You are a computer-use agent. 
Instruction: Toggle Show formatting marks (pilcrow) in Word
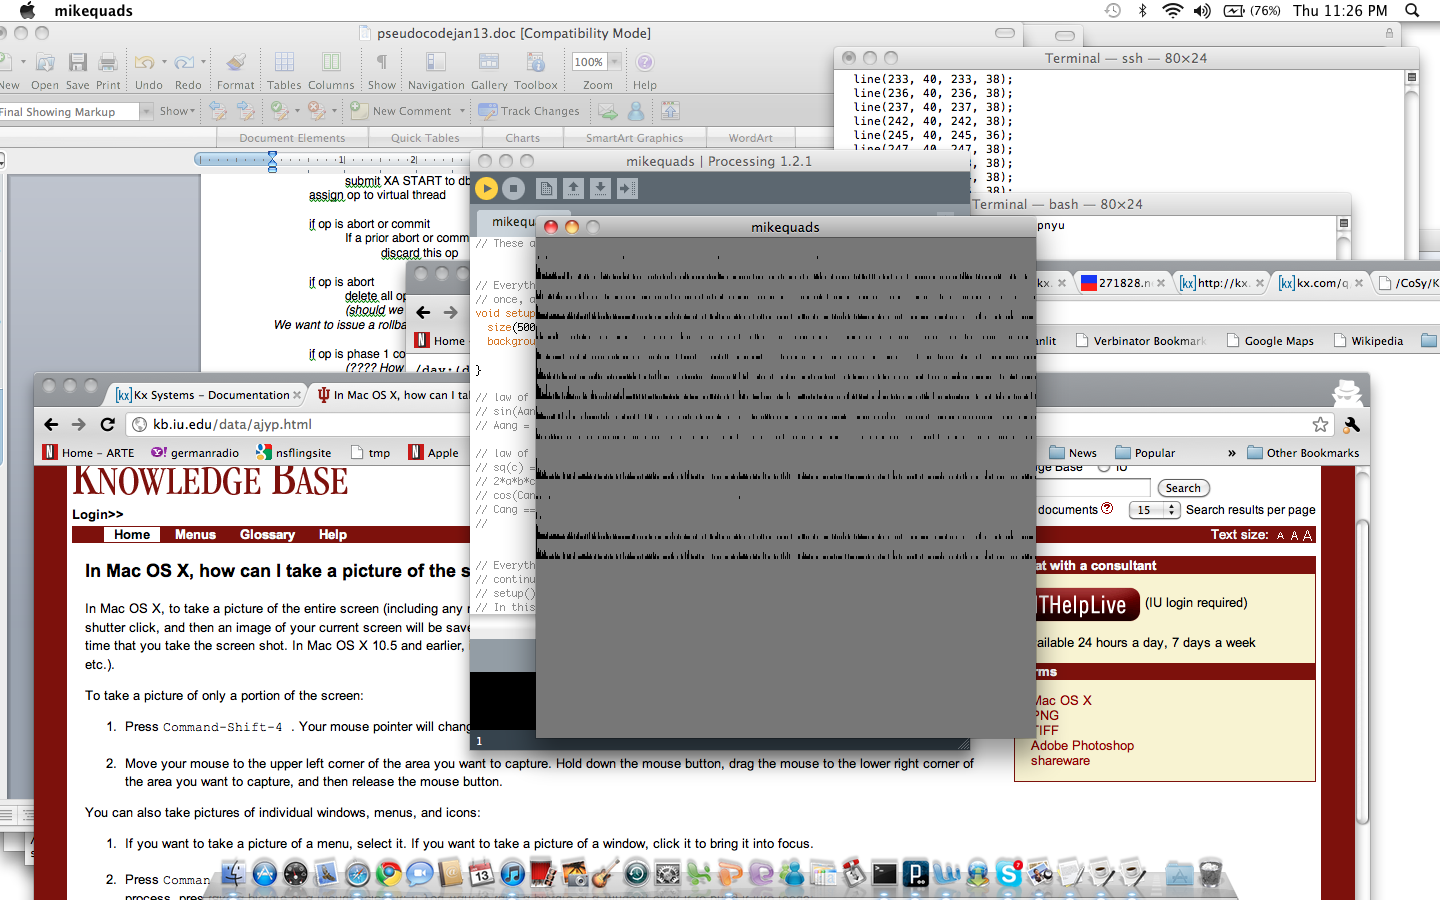[x=381, y=63]
